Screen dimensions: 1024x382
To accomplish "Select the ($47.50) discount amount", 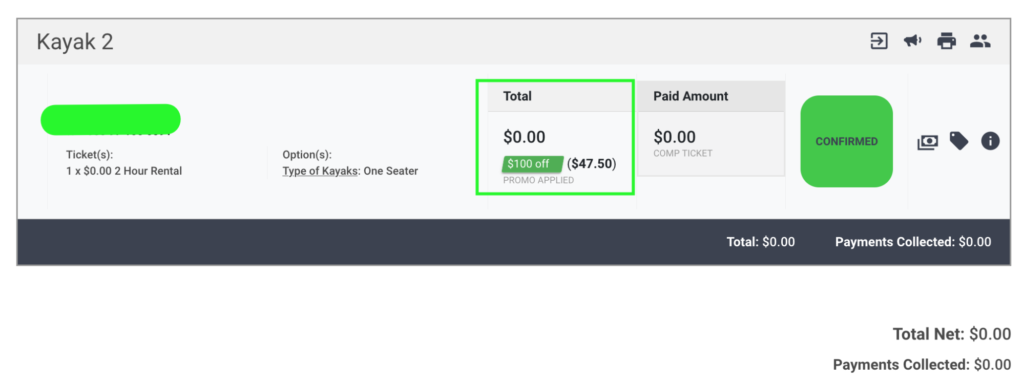I will point(592,163).
